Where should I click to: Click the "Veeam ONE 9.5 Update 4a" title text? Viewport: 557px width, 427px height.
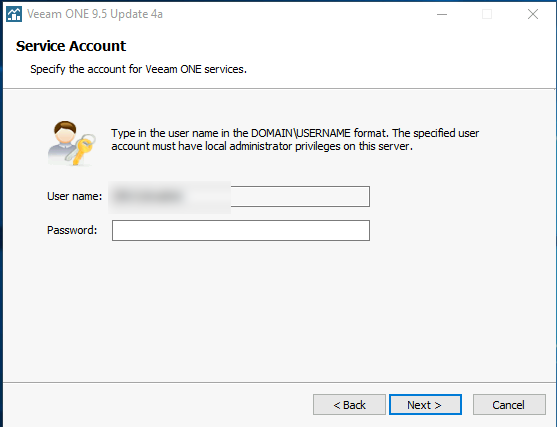coord(95,14)
